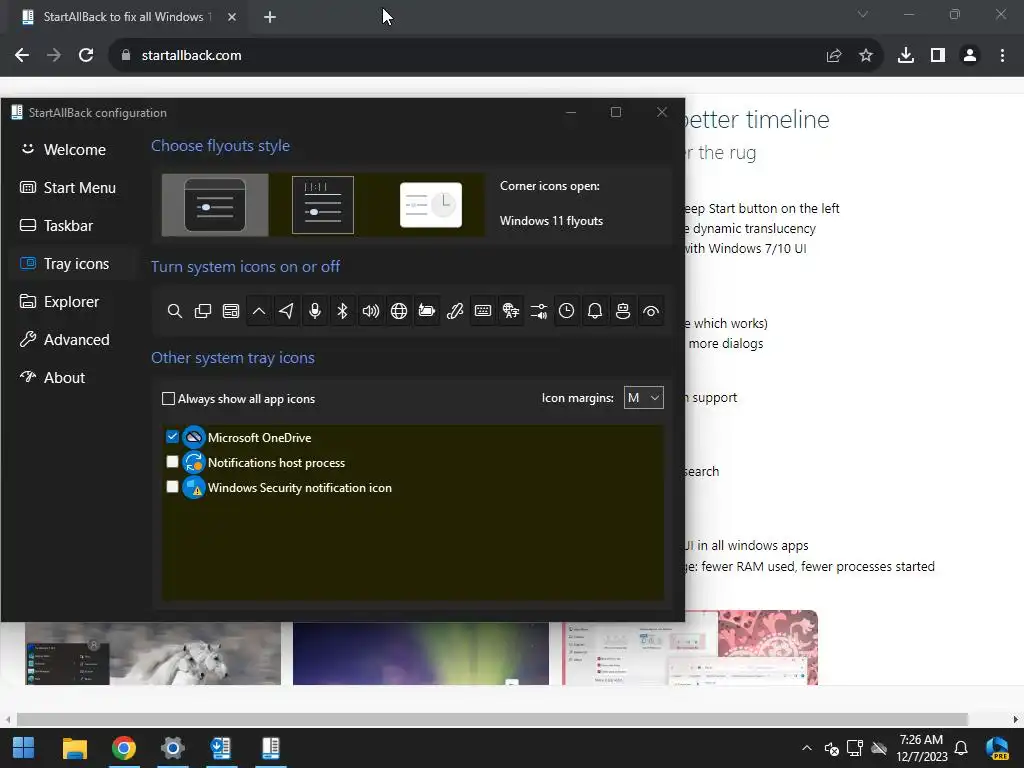Enable Always show all app icons
Image resolution: width=1024 pixels, height=768 pixels.
click(x=168, y=398)
